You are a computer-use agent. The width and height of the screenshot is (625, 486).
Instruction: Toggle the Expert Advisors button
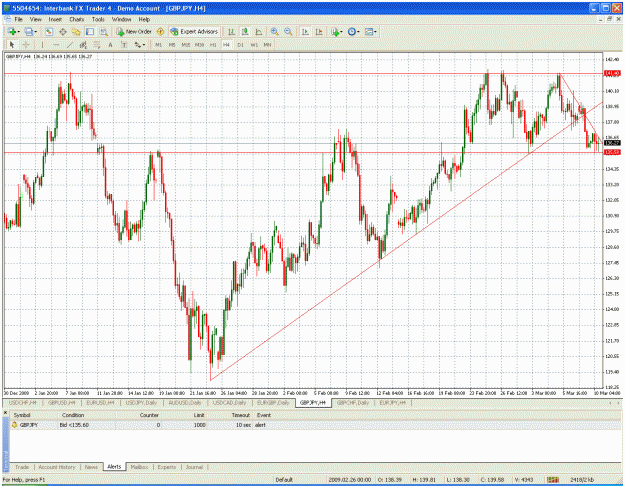pos(194,31)
